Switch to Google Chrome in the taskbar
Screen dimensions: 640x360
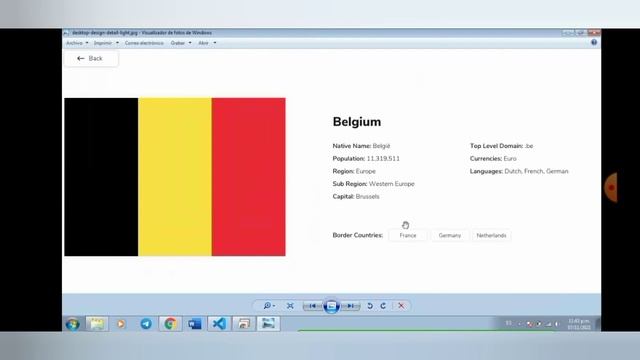[x=170, y=324]
